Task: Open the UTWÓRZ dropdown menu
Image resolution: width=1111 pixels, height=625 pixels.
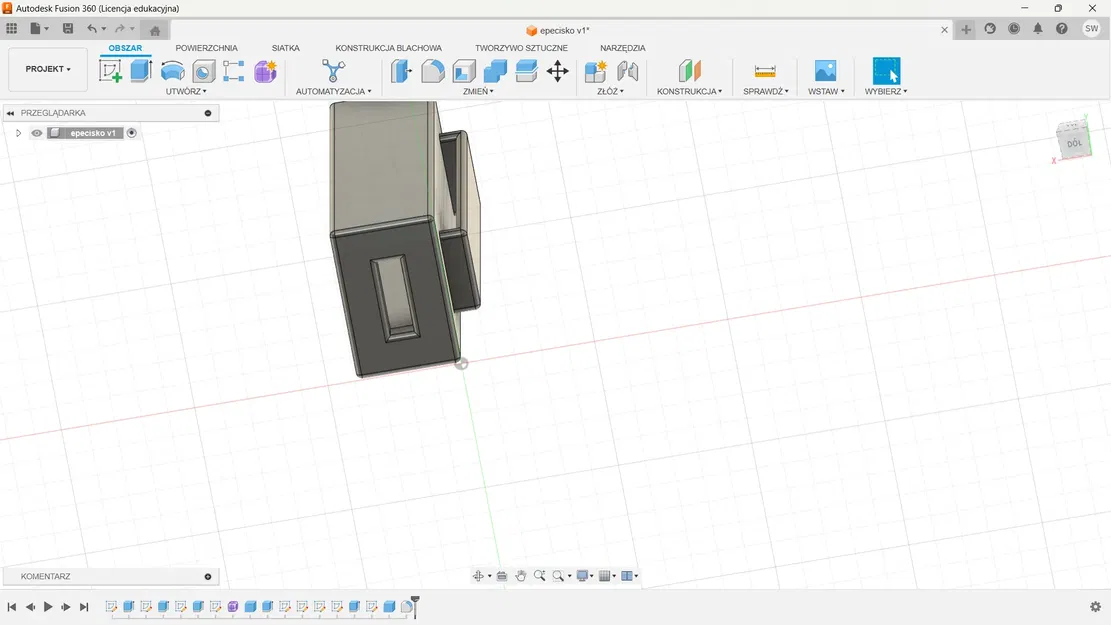Action: [186, 91]
